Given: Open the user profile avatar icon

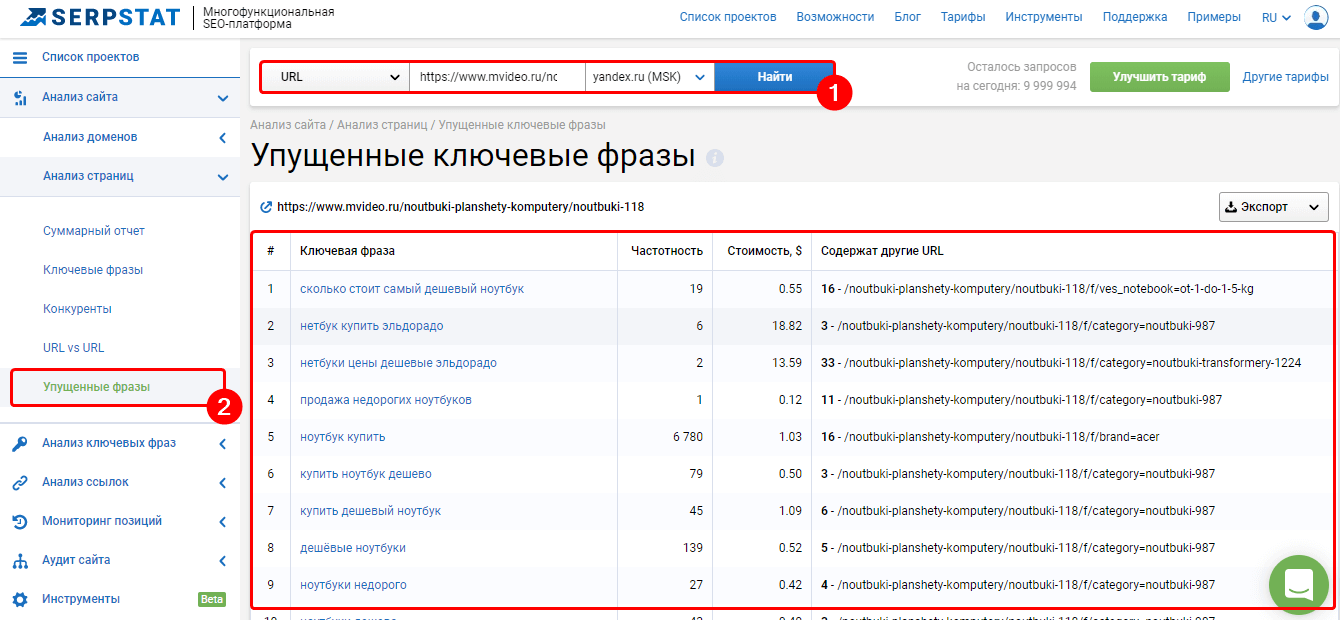Looking at the screenshot, I should point(1316,17).
